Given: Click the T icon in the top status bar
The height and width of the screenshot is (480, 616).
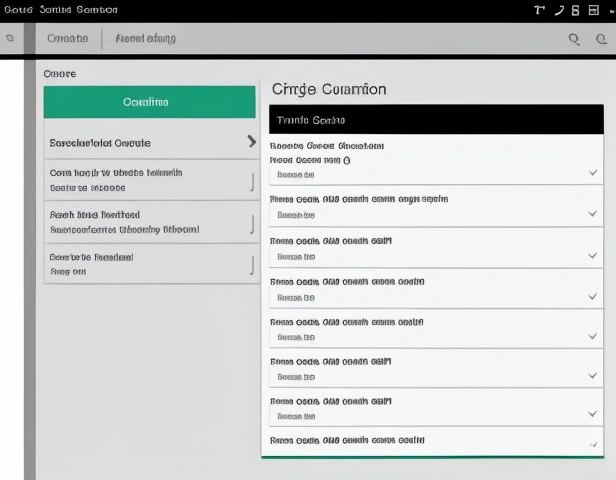Looking at the screenshot, I should pyautogui.click(x=540, y=10).
